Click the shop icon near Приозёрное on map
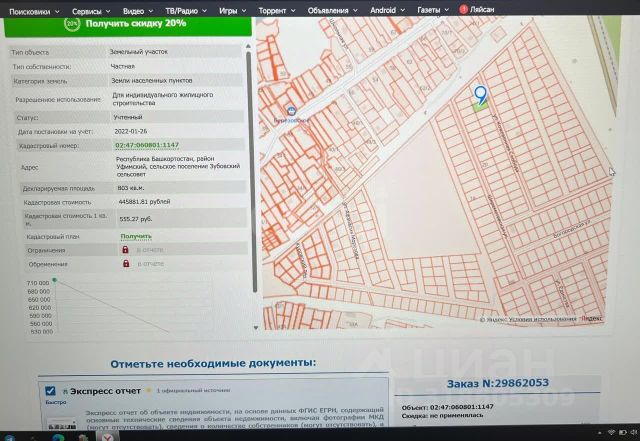Viewport: 640px width, 441px height. pyautogui.click(x=291, y=111)
